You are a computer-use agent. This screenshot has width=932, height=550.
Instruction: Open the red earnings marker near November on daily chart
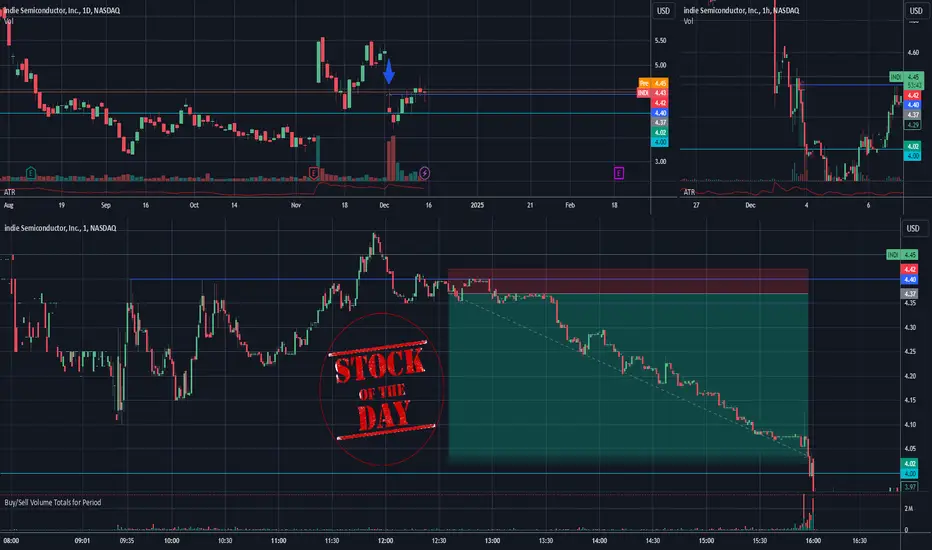313,173
